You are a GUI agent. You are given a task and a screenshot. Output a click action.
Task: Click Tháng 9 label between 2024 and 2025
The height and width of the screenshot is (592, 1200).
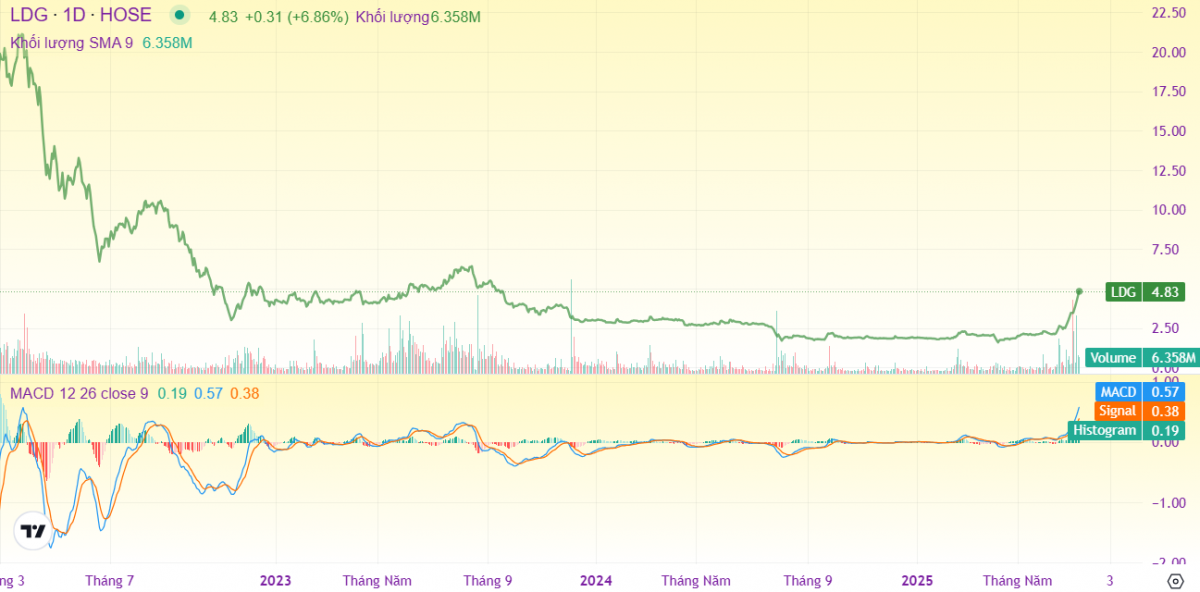click(x=808, y=580)
